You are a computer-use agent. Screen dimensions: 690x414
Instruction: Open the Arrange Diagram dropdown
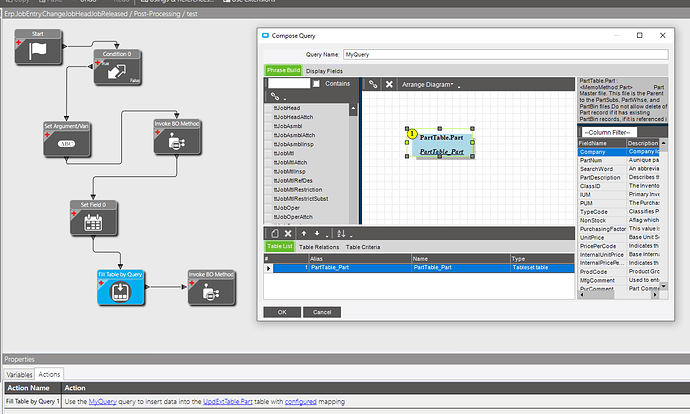[x=428, y=85]
